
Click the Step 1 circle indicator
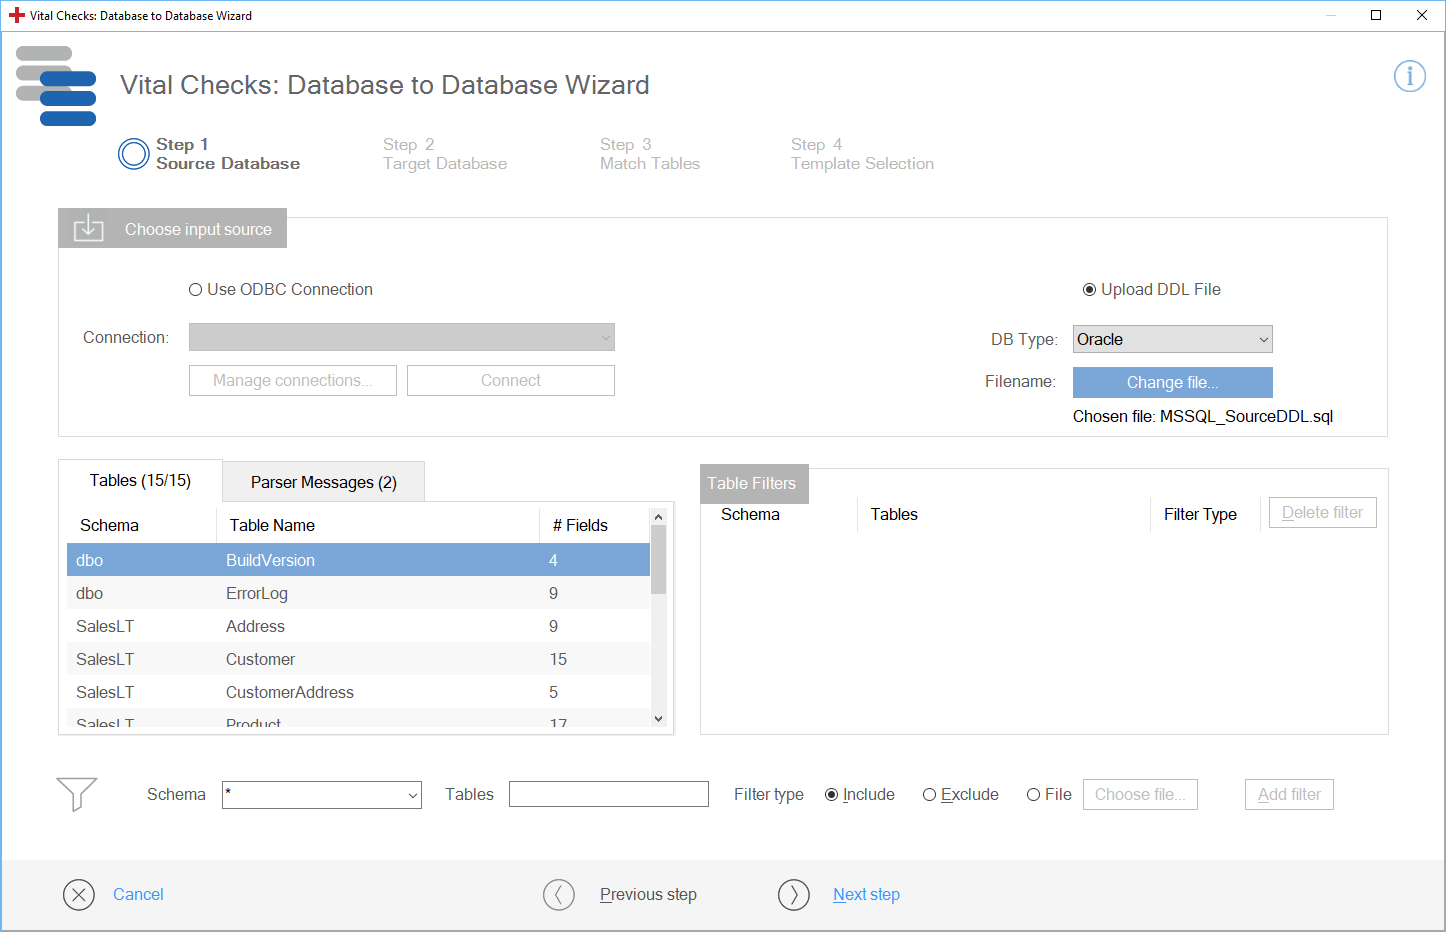click(x=134, y=154)
